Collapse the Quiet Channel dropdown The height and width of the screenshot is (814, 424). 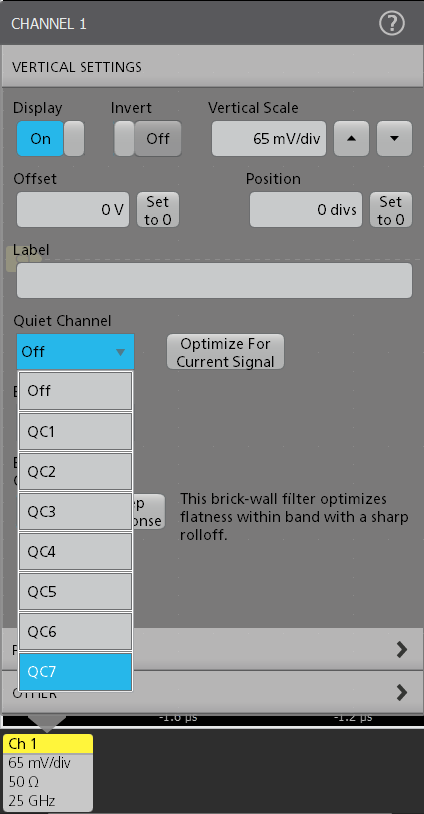click(75, 352)
